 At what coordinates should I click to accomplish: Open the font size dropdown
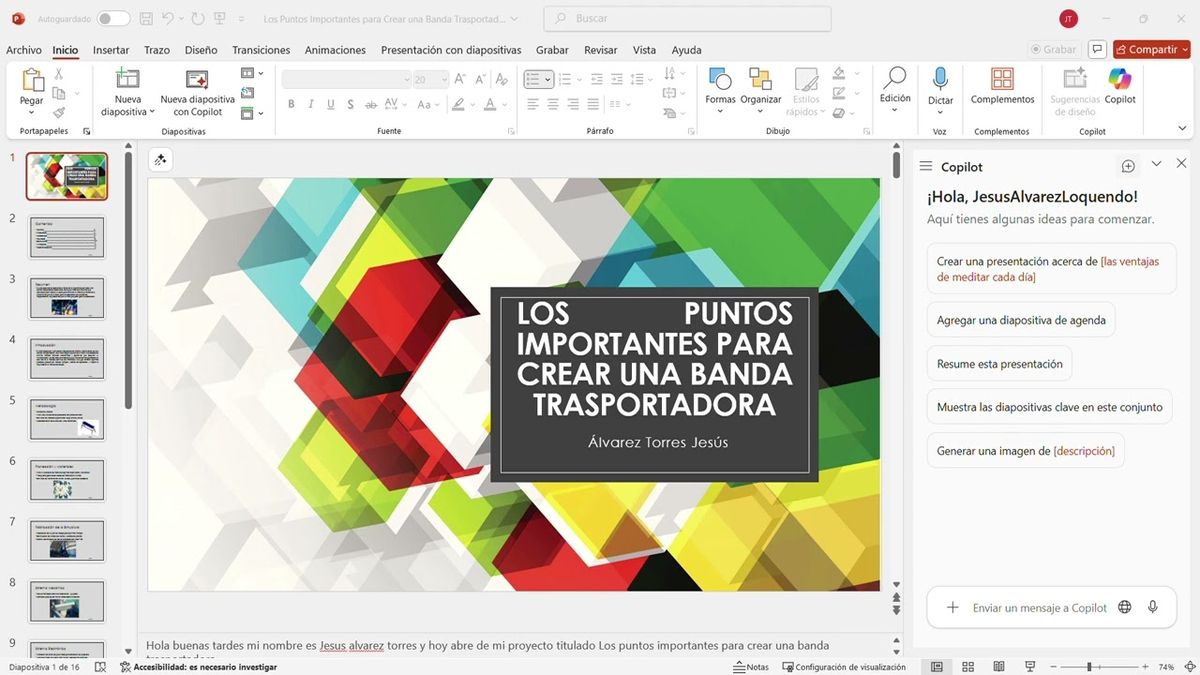click(x=445, y=79)
